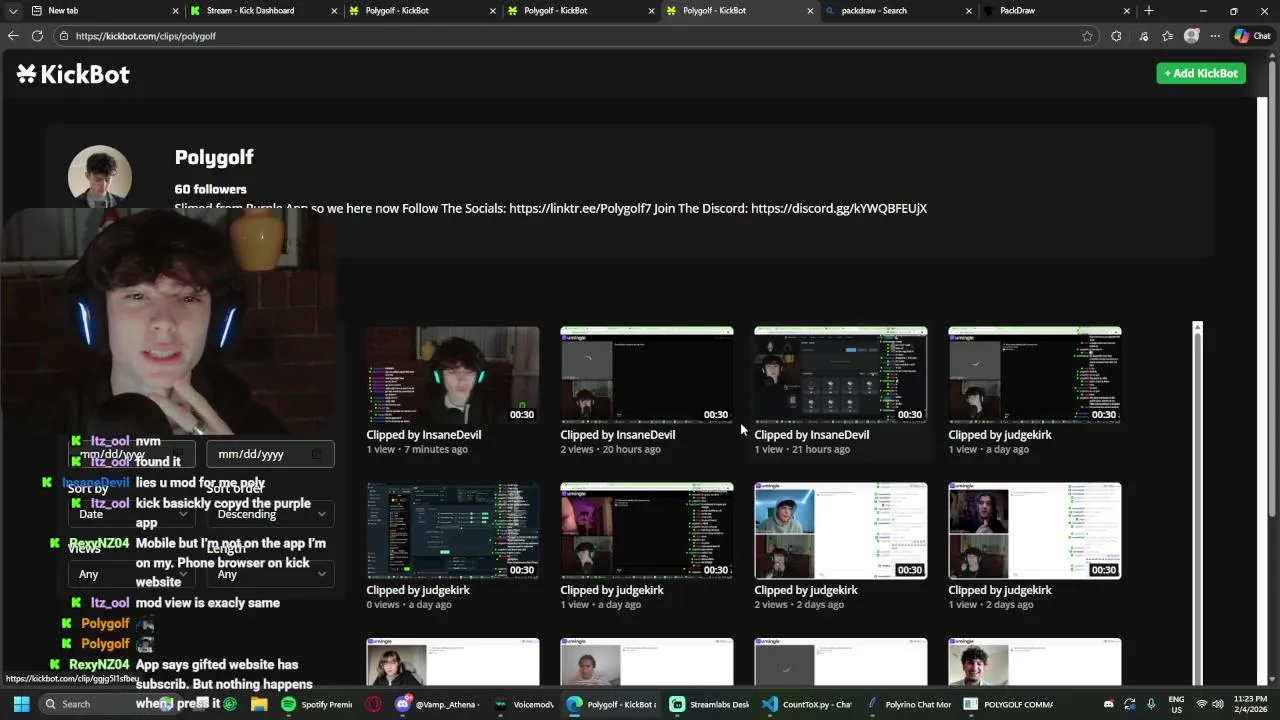This screenshot has width=1280, height=720.
Task: Click the 'Polygolf' profile heading
Action: coord(214,157)
